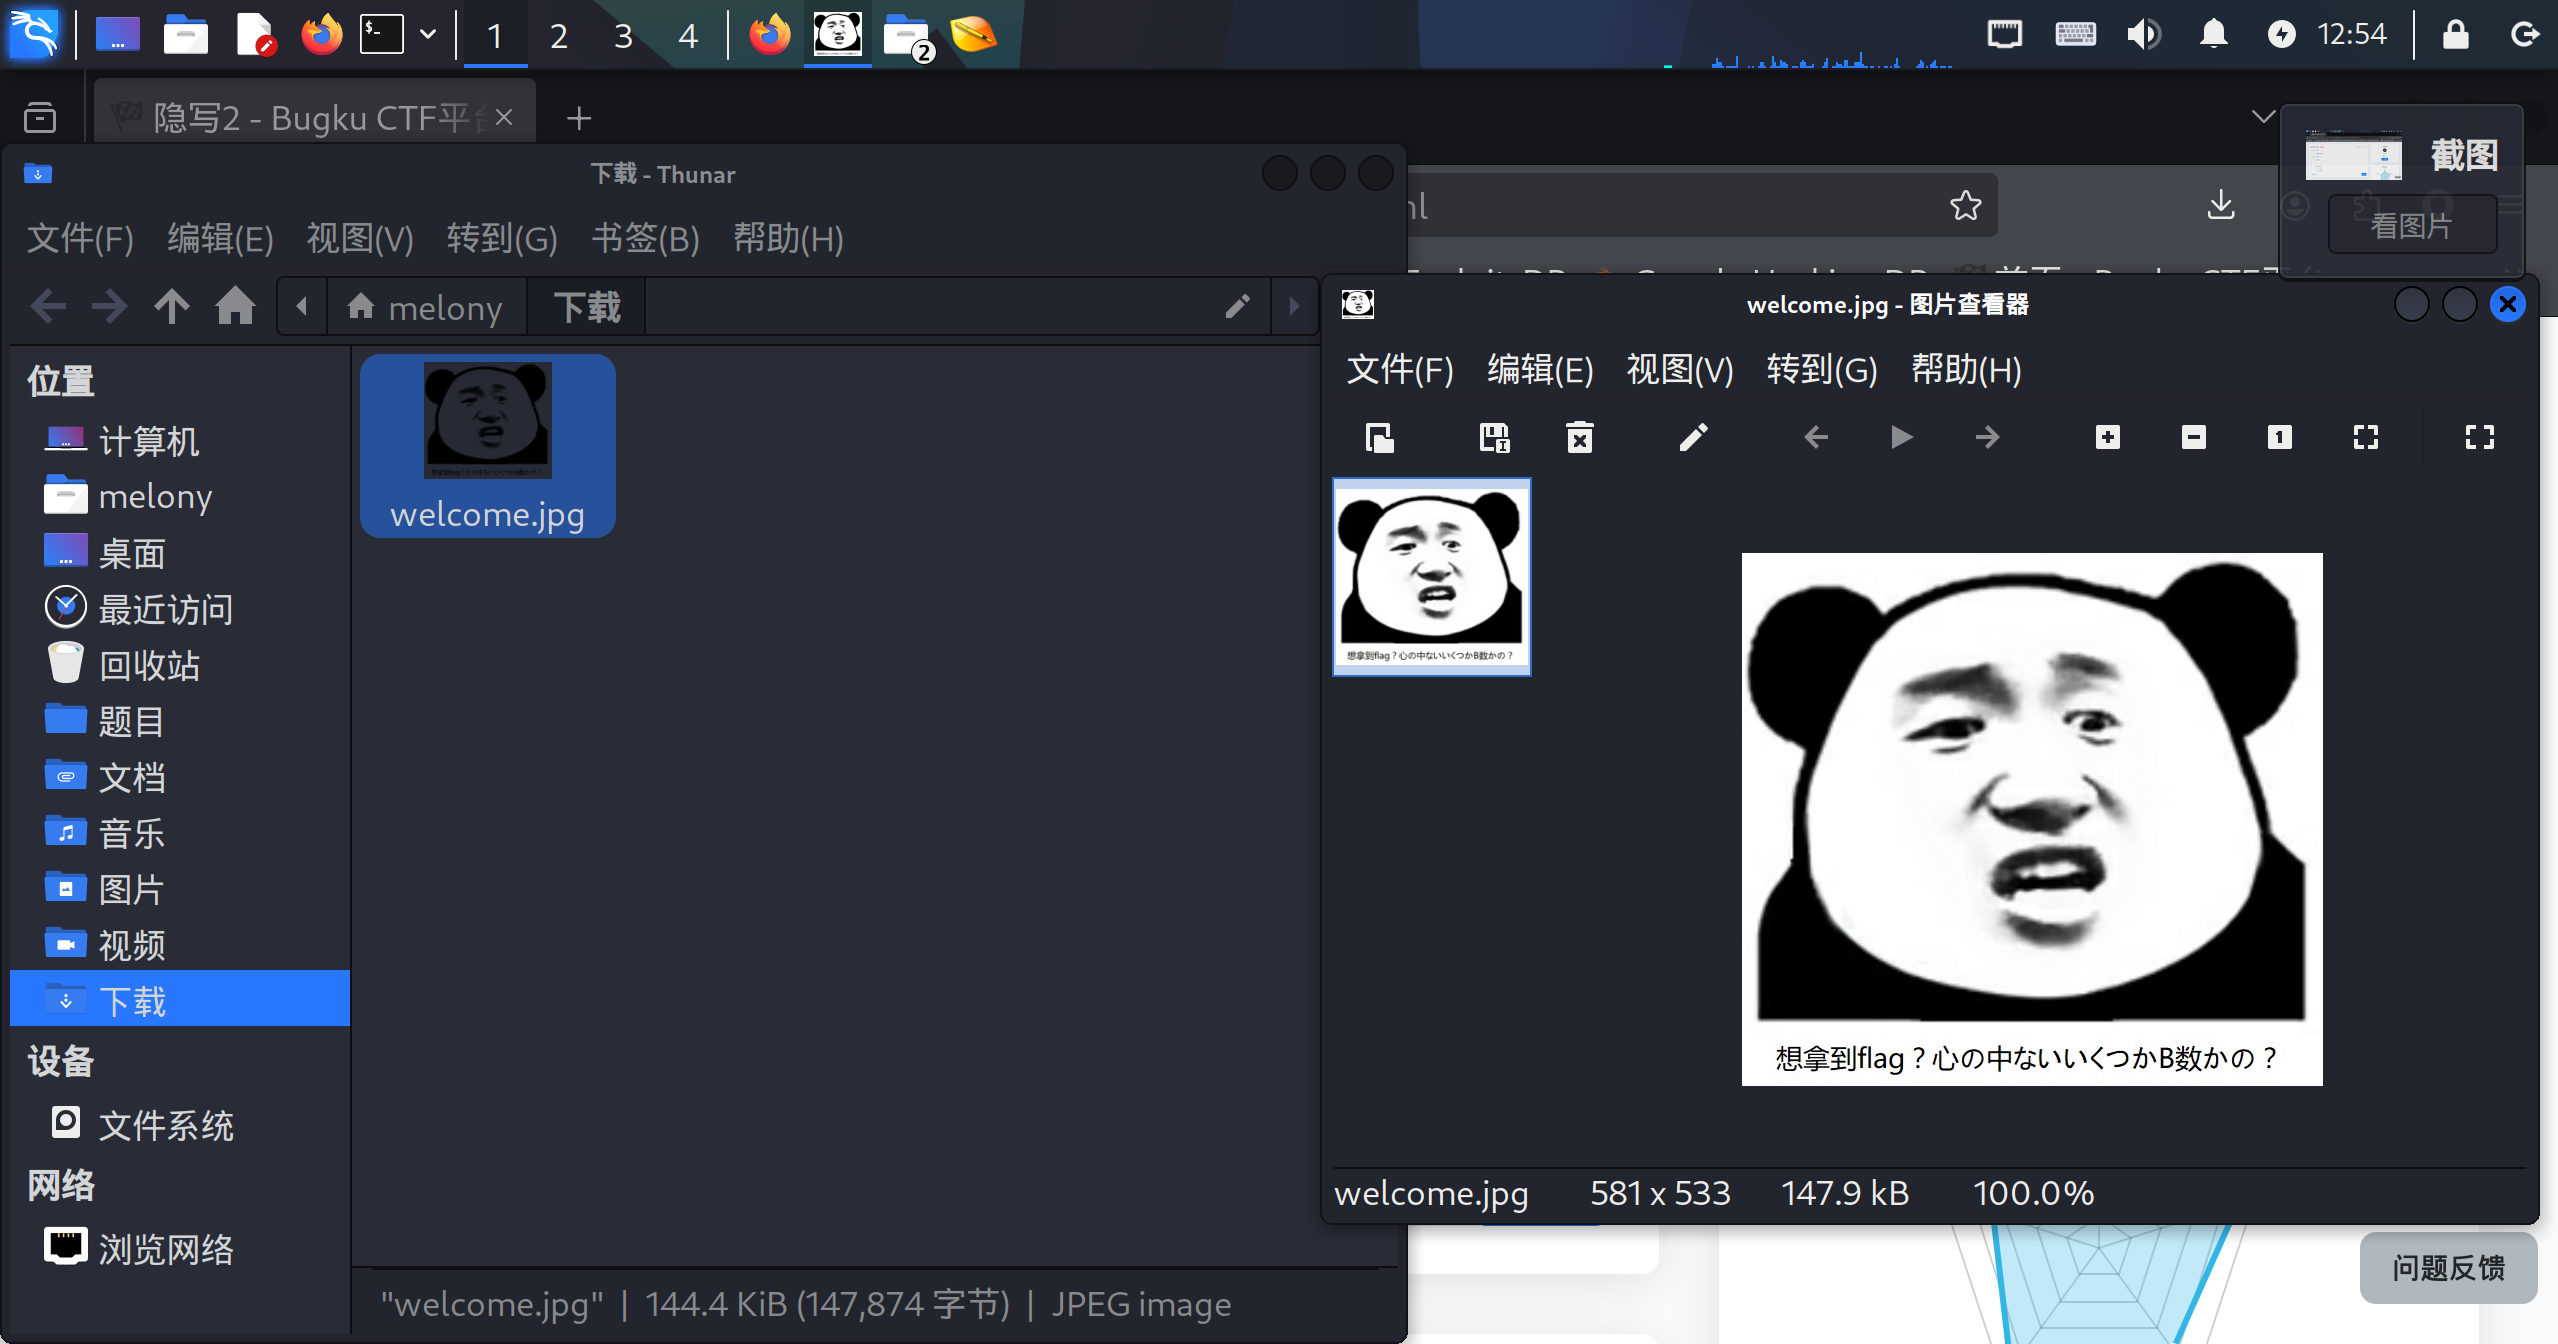Viewport: 2558px width, 1344px height.
Task: Expand terminal launcher dropdown arrow in taskbar
Action: point(428,34)
